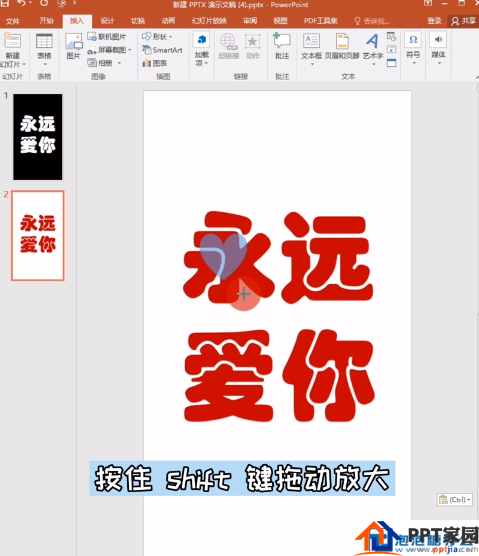The width and height of the screenshot is (479, 556).
Task: Open the quick access toolbar customize arrow
Action: point(74,3)
